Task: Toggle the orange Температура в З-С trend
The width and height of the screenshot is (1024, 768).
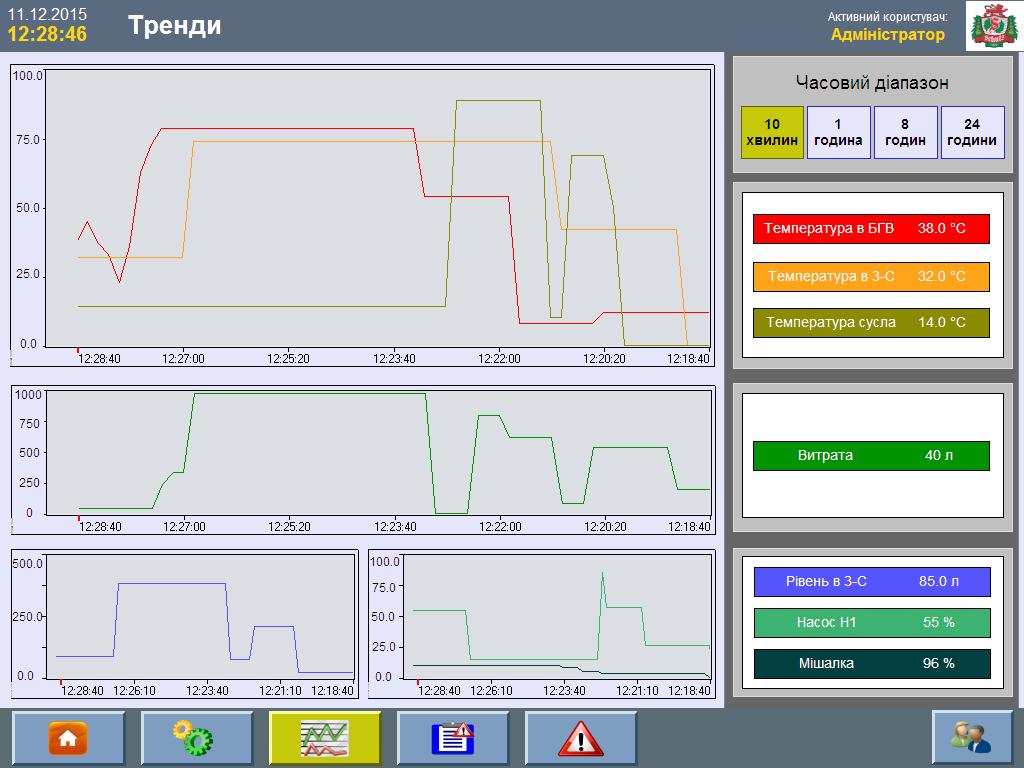Action: pyautogui.click(x=871, y=276)
